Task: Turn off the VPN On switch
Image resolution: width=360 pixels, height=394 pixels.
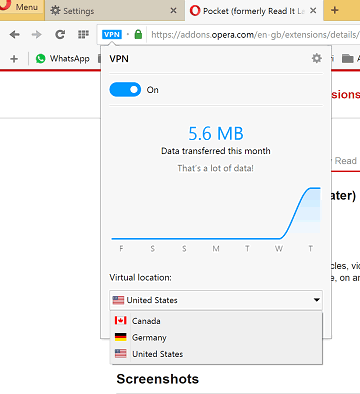Action: (125, 90)
